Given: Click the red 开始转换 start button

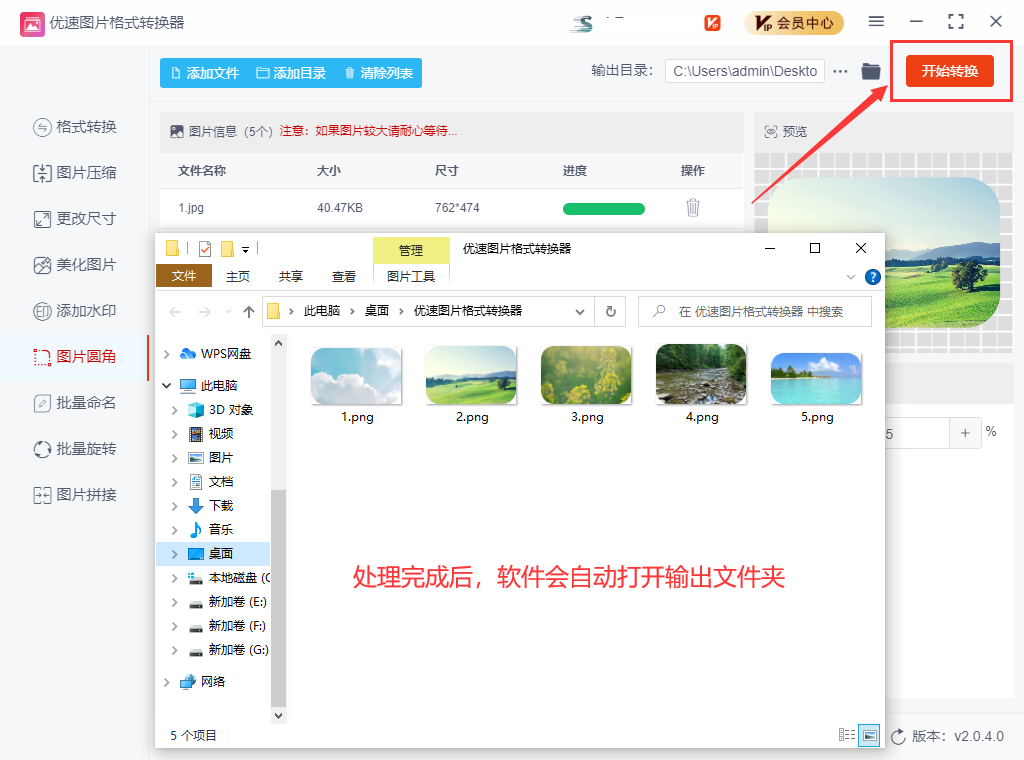Looking at the screenshot, I should point(950,71).
